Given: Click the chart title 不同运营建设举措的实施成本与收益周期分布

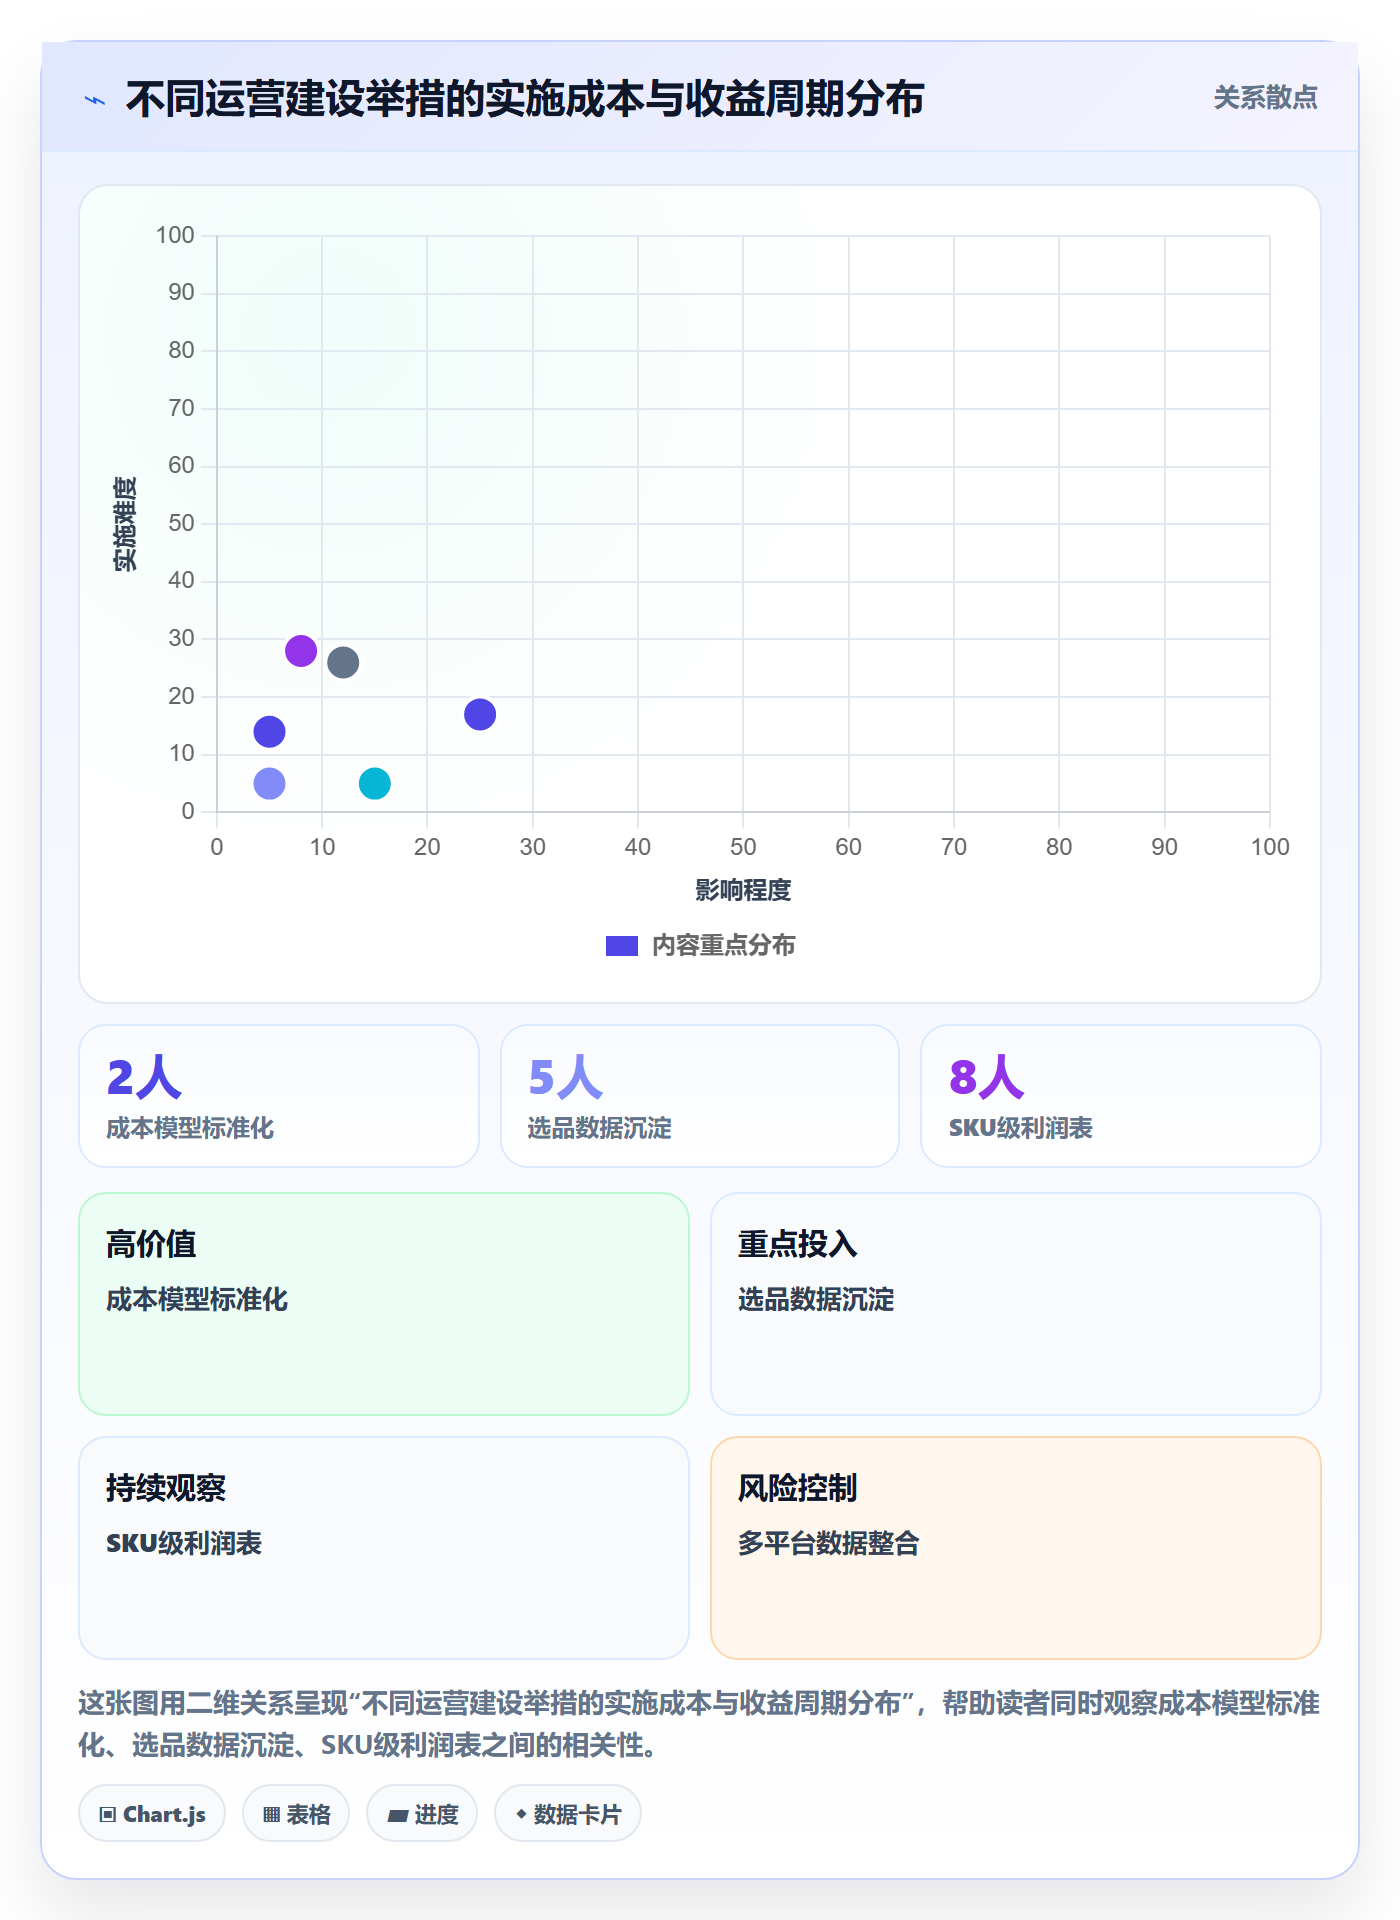Looking at the screenshot, I should point(525,100).
